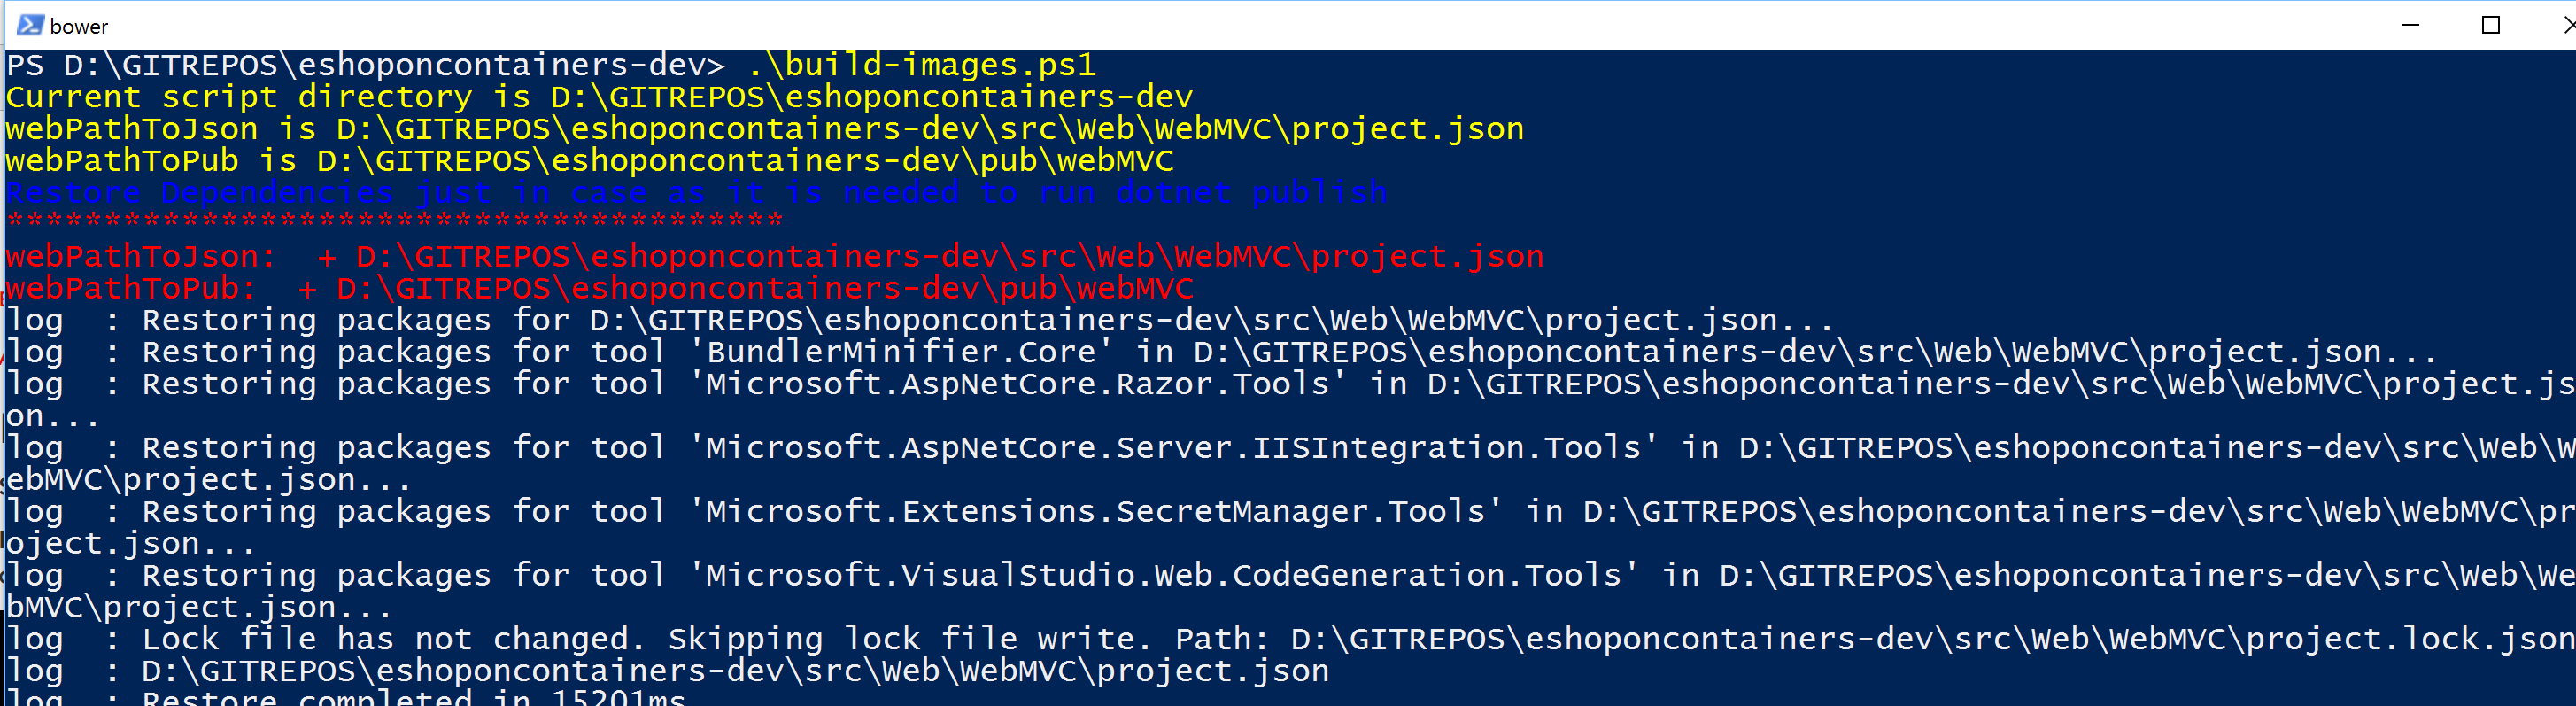Click the red "webPathToPub:" line
The width and height of the screenshot is (2576, 706).
point(598,289)
